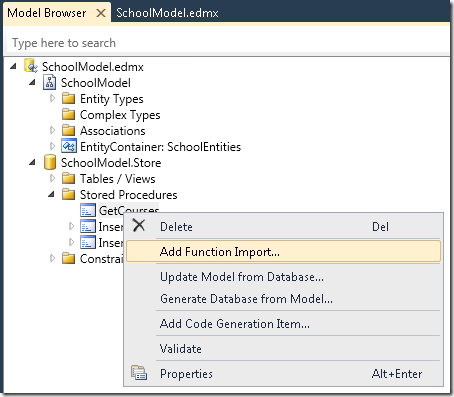The image size is (454, 397).
Task: Click the Type here to search field
Action: 228,43
